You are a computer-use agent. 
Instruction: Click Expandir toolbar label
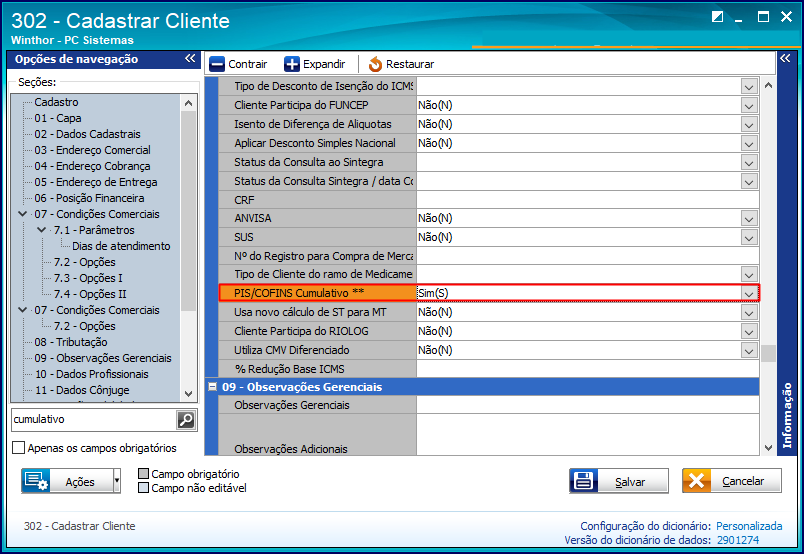click(x=324, y=64)
